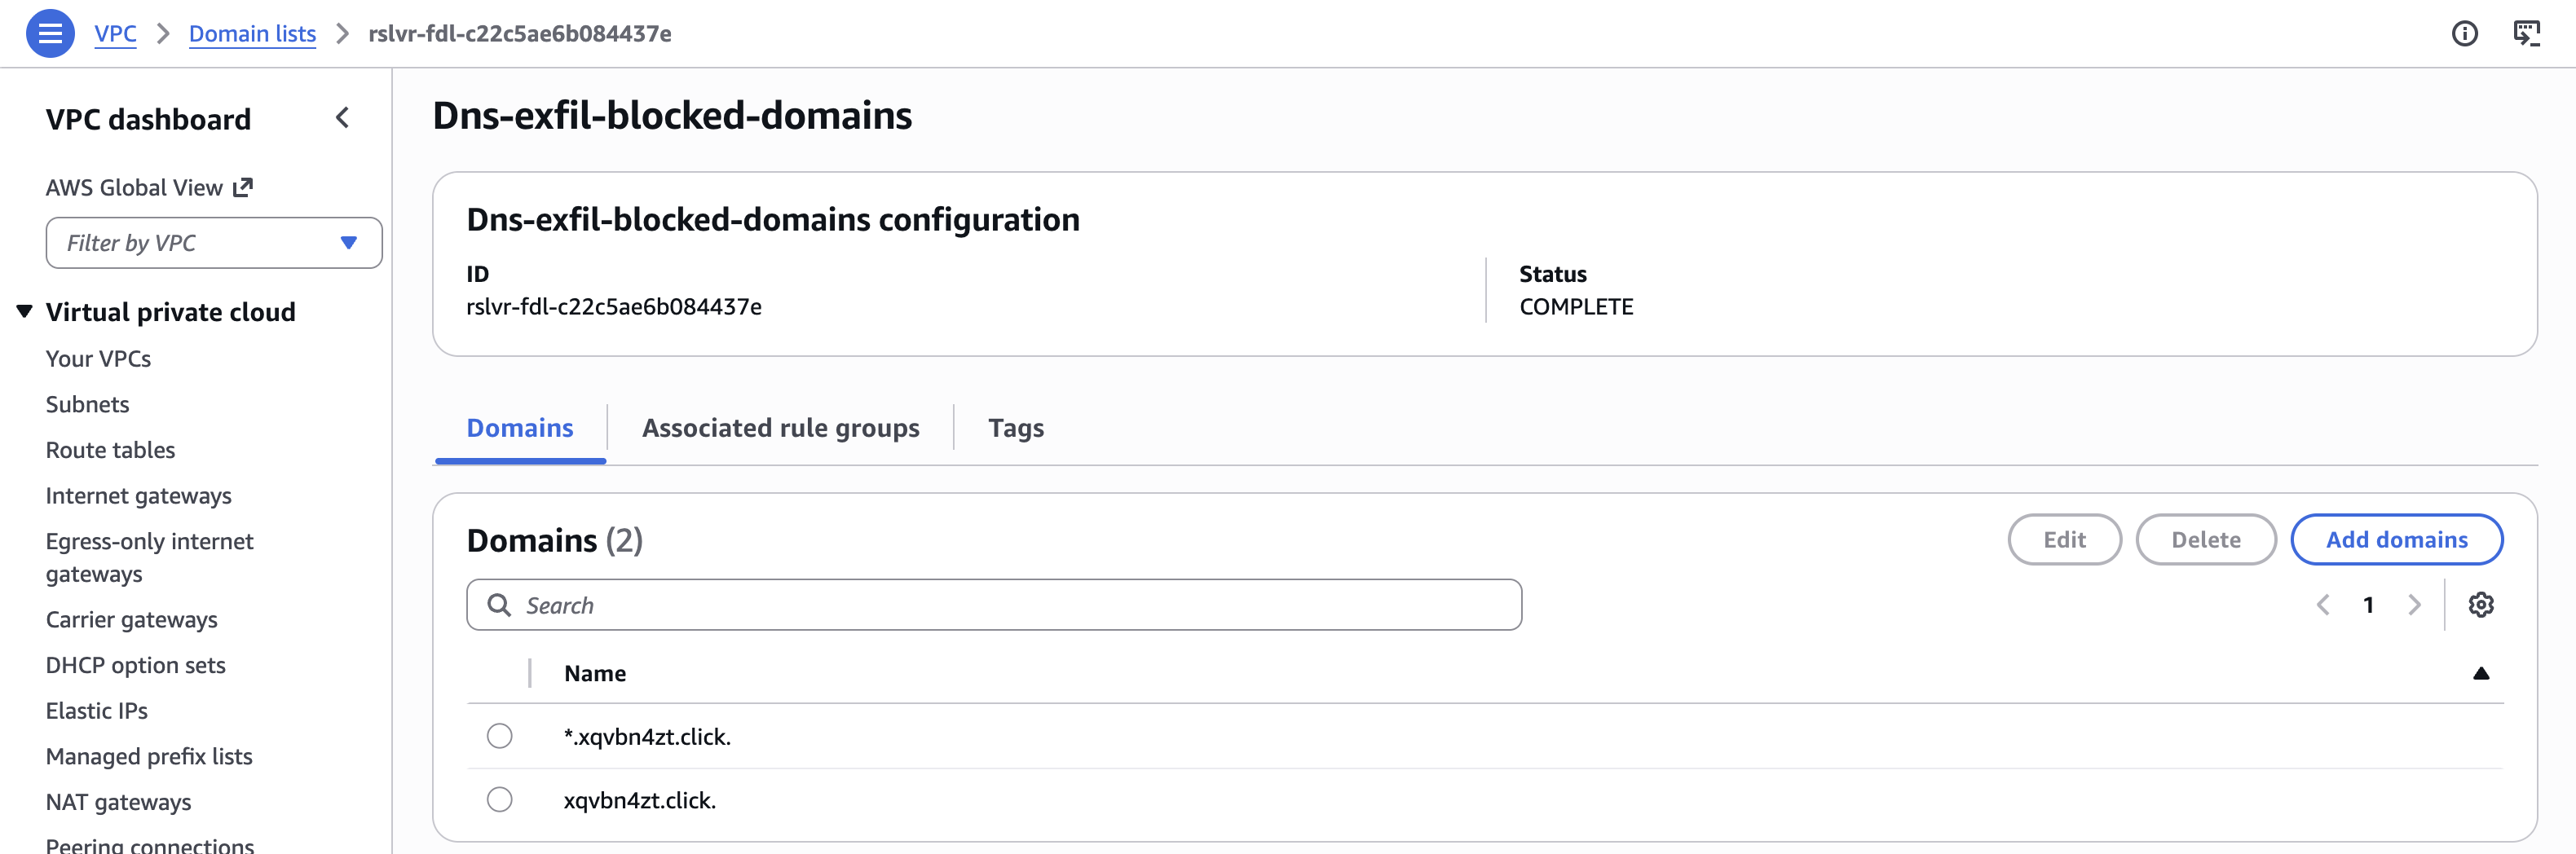Click AWS Global View external link icon
The width and height of the screenshot is (2576, 854).
[243, 187]
